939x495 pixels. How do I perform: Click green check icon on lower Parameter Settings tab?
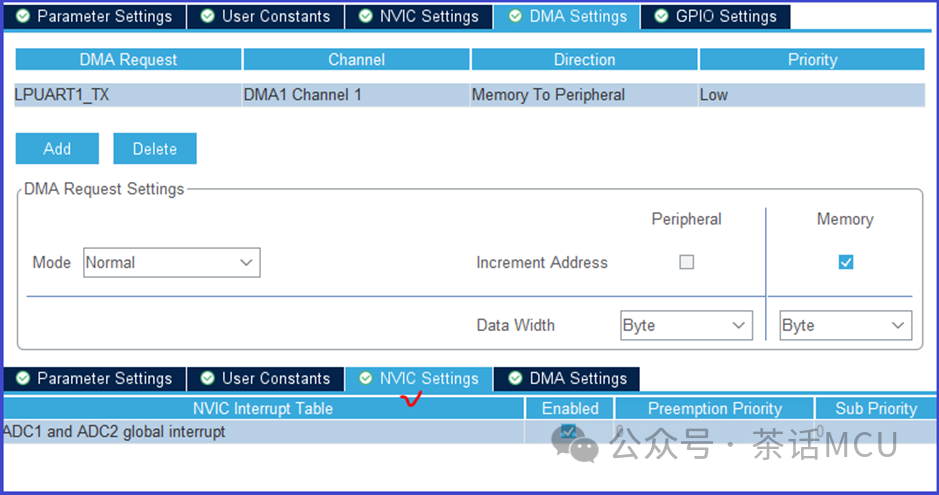tap(23, 378)
